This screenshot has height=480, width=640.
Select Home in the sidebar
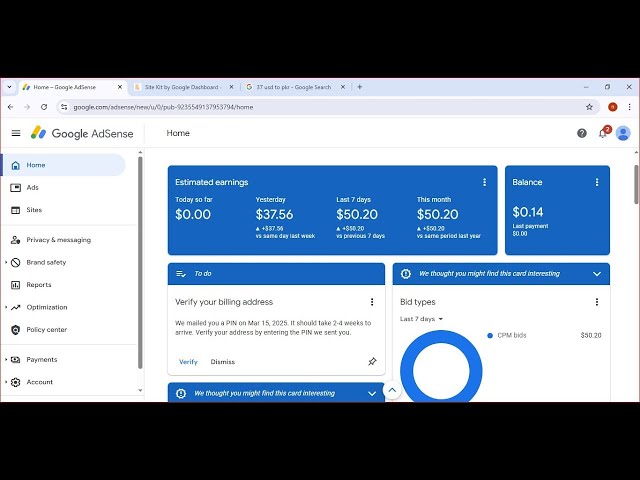[x=64, y=165]
